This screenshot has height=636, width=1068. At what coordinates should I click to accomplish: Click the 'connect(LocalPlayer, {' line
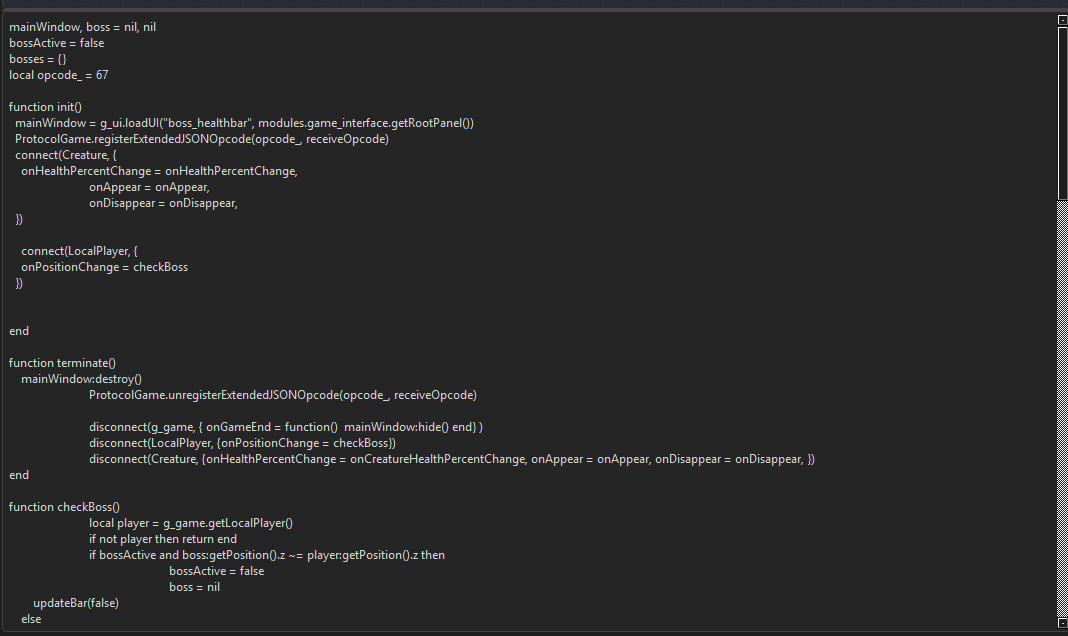[x=79, y=251]
